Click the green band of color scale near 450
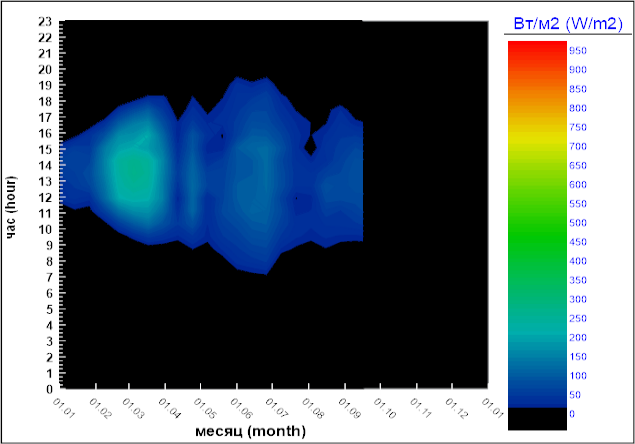 537,242
